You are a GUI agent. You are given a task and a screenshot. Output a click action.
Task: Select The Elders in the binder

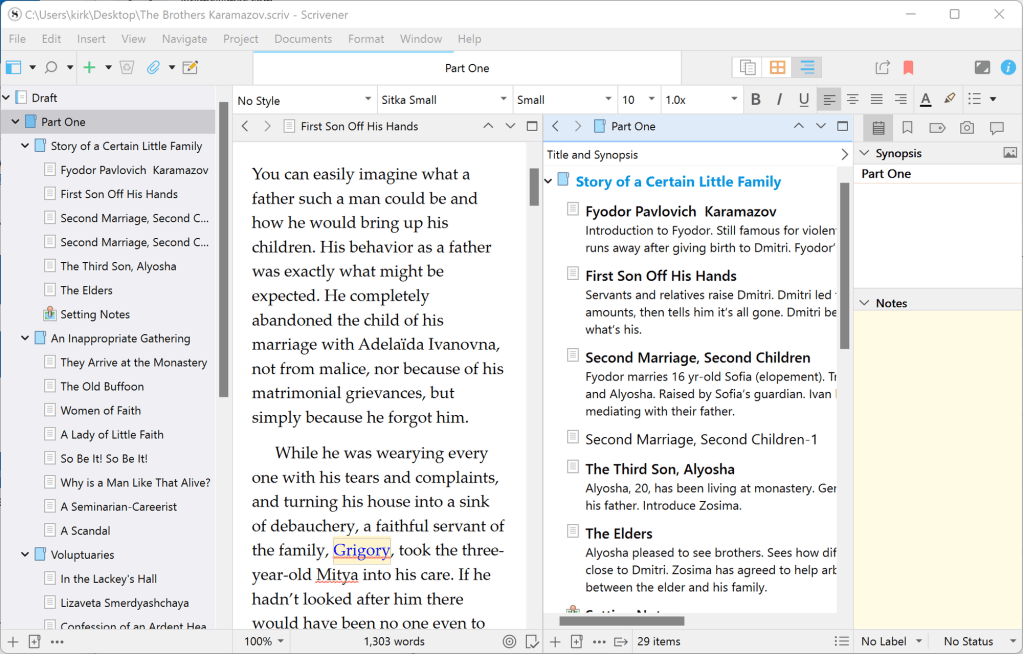[x=86, y=290]
